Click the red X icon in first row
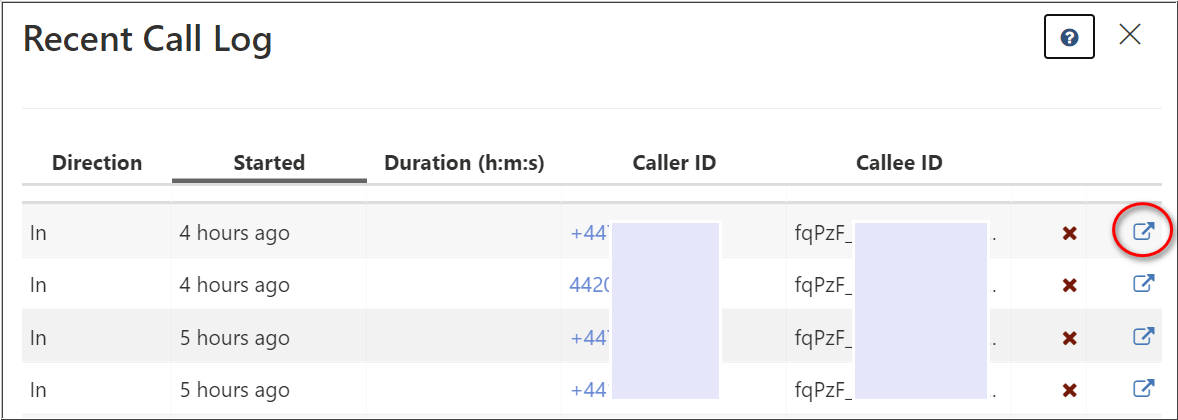This screenshot has width=1178, height=420. pyautogui.click(x=1070, y=234)
